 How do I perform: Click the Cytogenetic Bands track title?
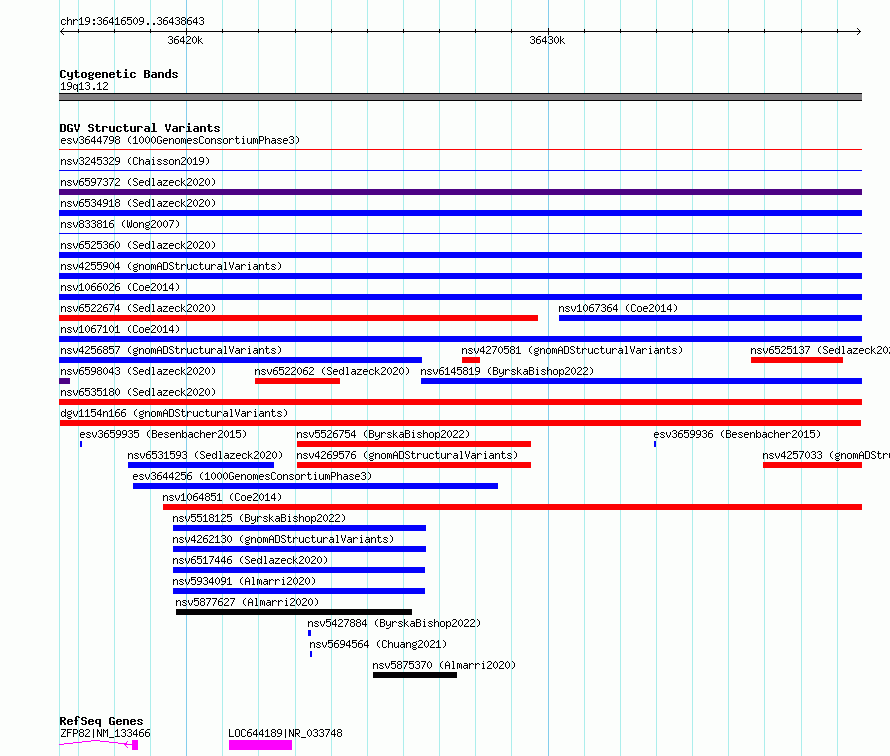tap(119, 74)
